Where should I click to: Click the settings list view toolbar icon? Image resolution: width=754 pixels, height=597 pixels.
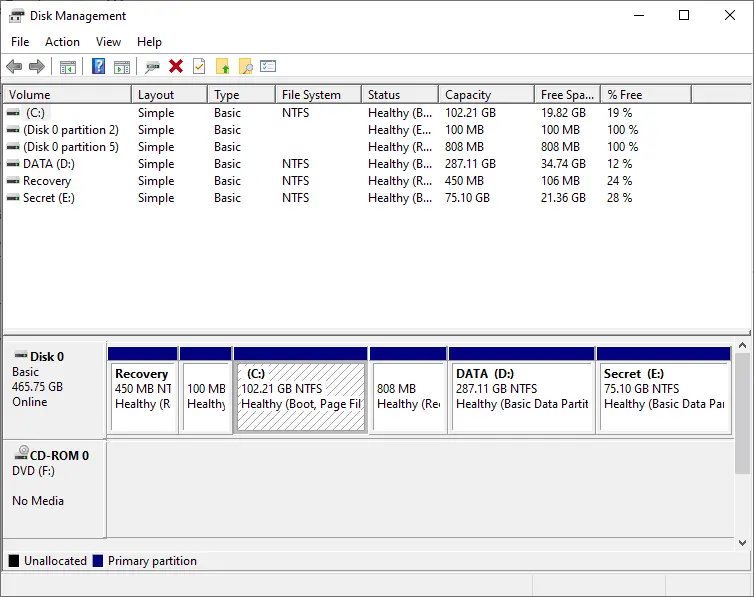point(268,66)
